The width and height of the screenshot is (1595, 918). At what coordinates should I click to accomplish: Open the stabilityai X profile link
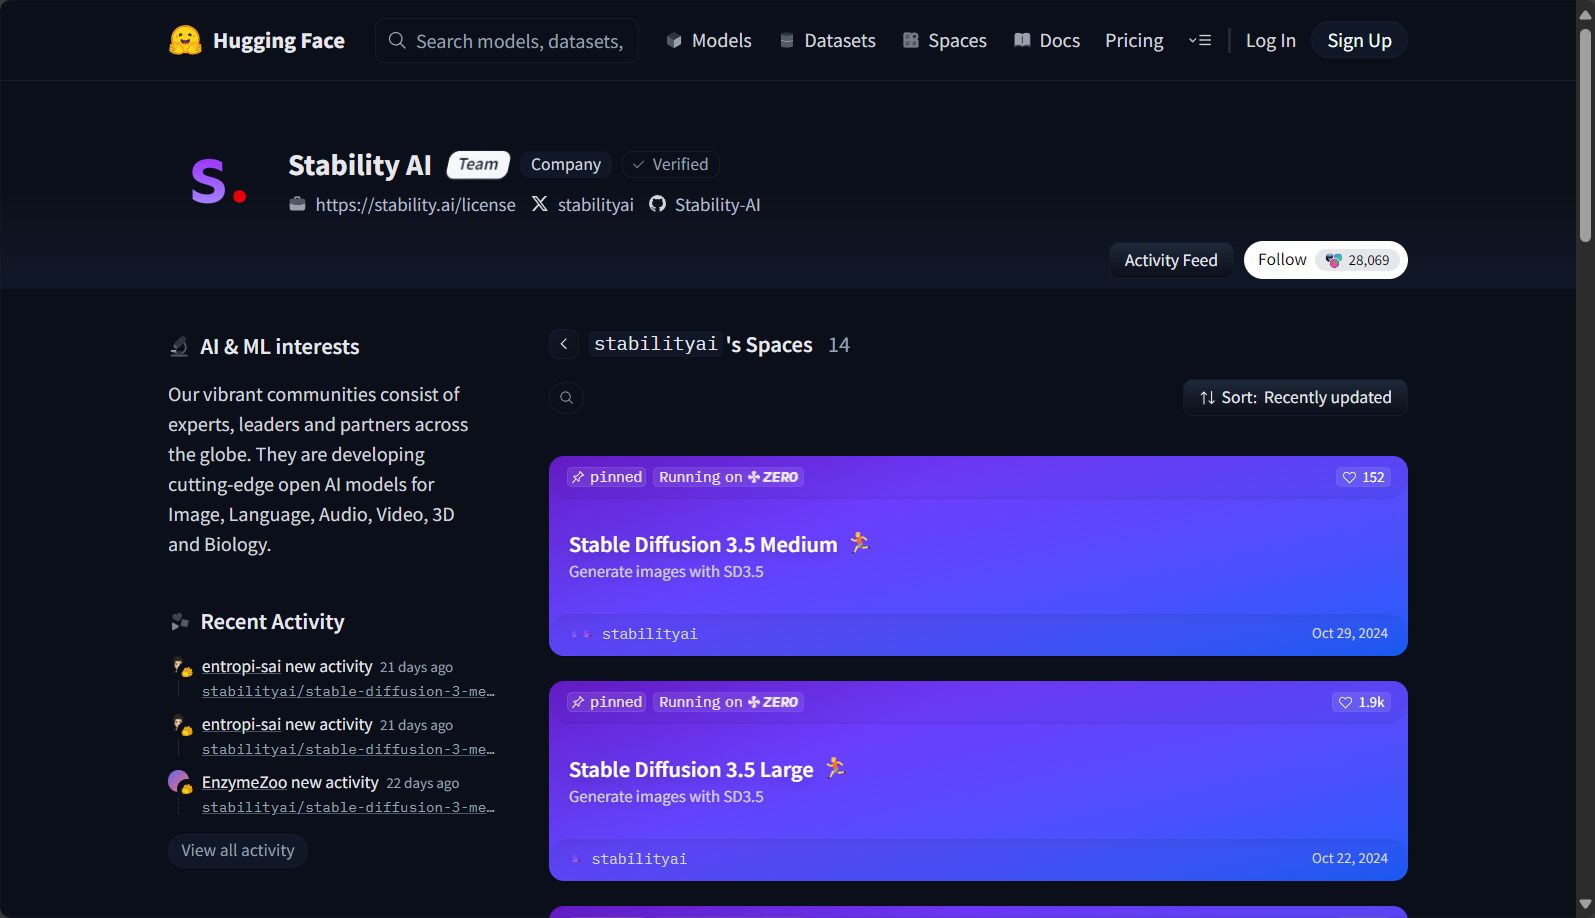click(x=595, y=204)
